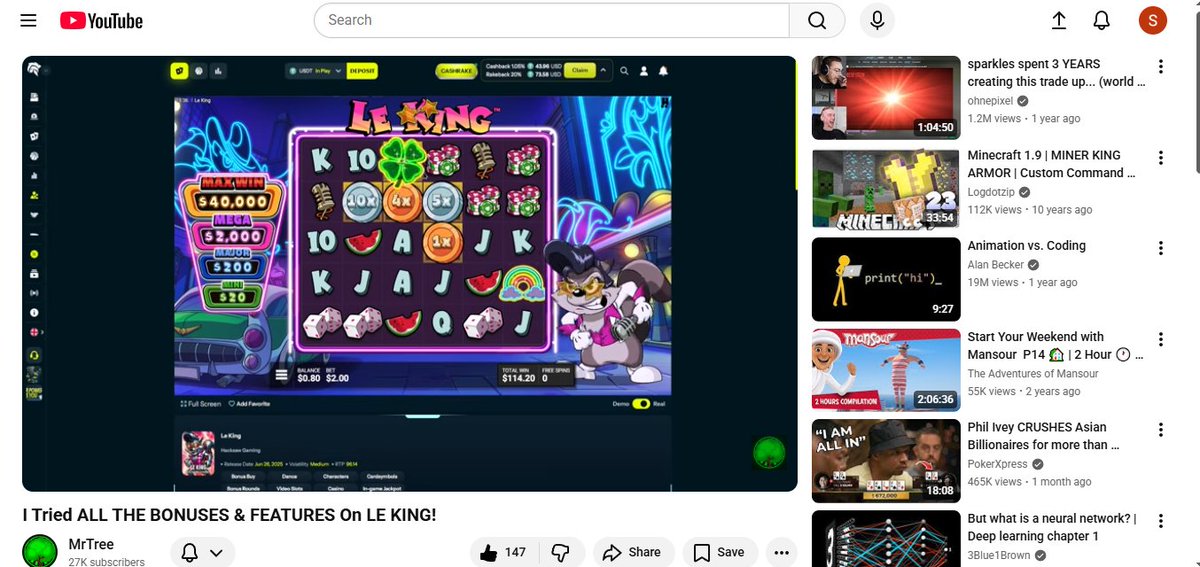This screenshot has width=1200, height=567.
Task: Open the PokerXpress channel name
Action: [998, 465]
